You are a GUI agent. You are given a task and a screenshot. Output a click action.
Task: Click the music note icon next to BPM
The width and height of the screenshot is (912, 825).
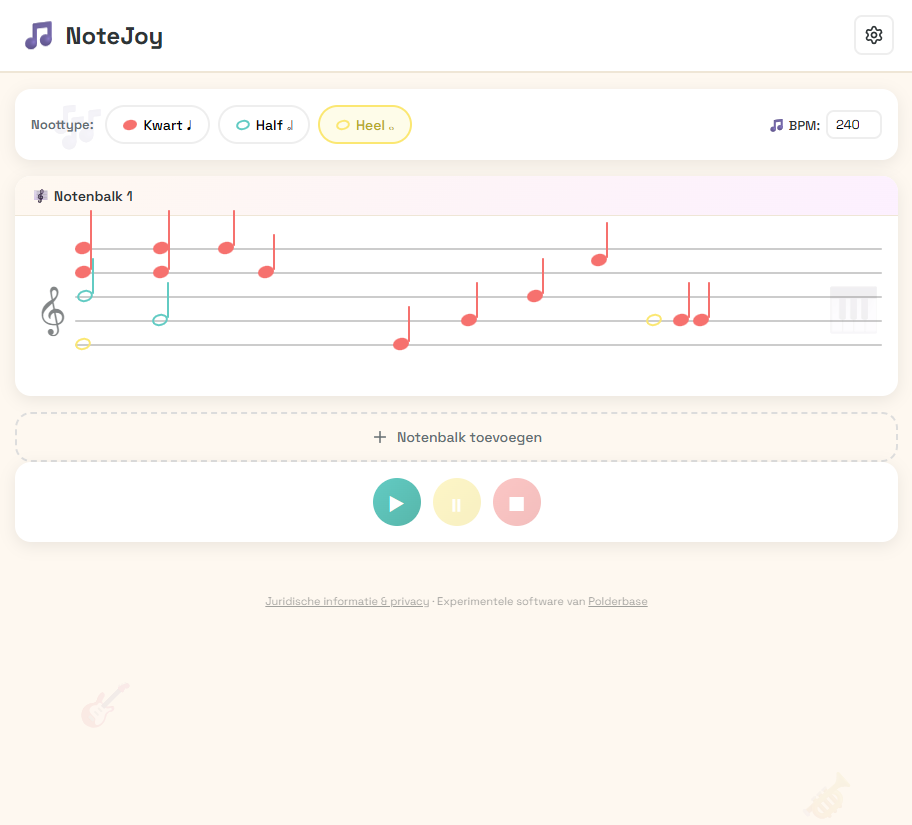[x=777, y=124]
